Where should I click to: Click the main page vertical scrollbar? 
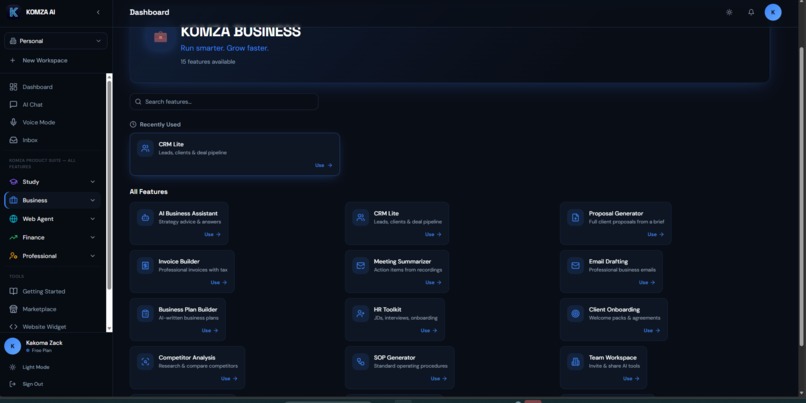(801, 195)
